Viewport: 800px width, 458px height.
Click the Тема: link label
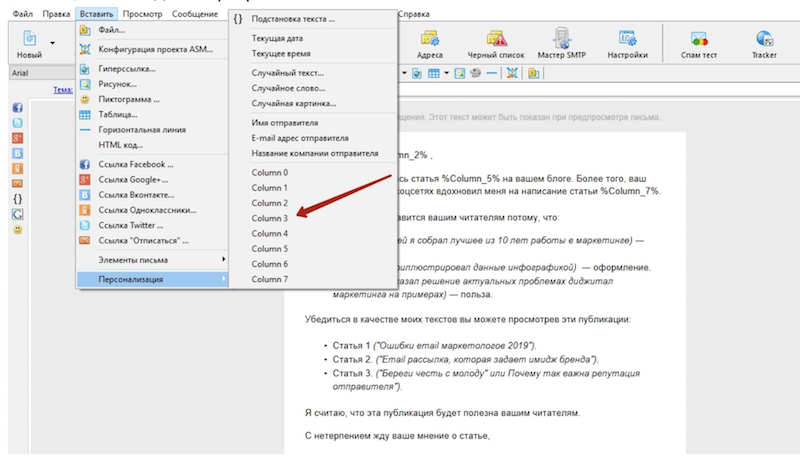point(63,90)
